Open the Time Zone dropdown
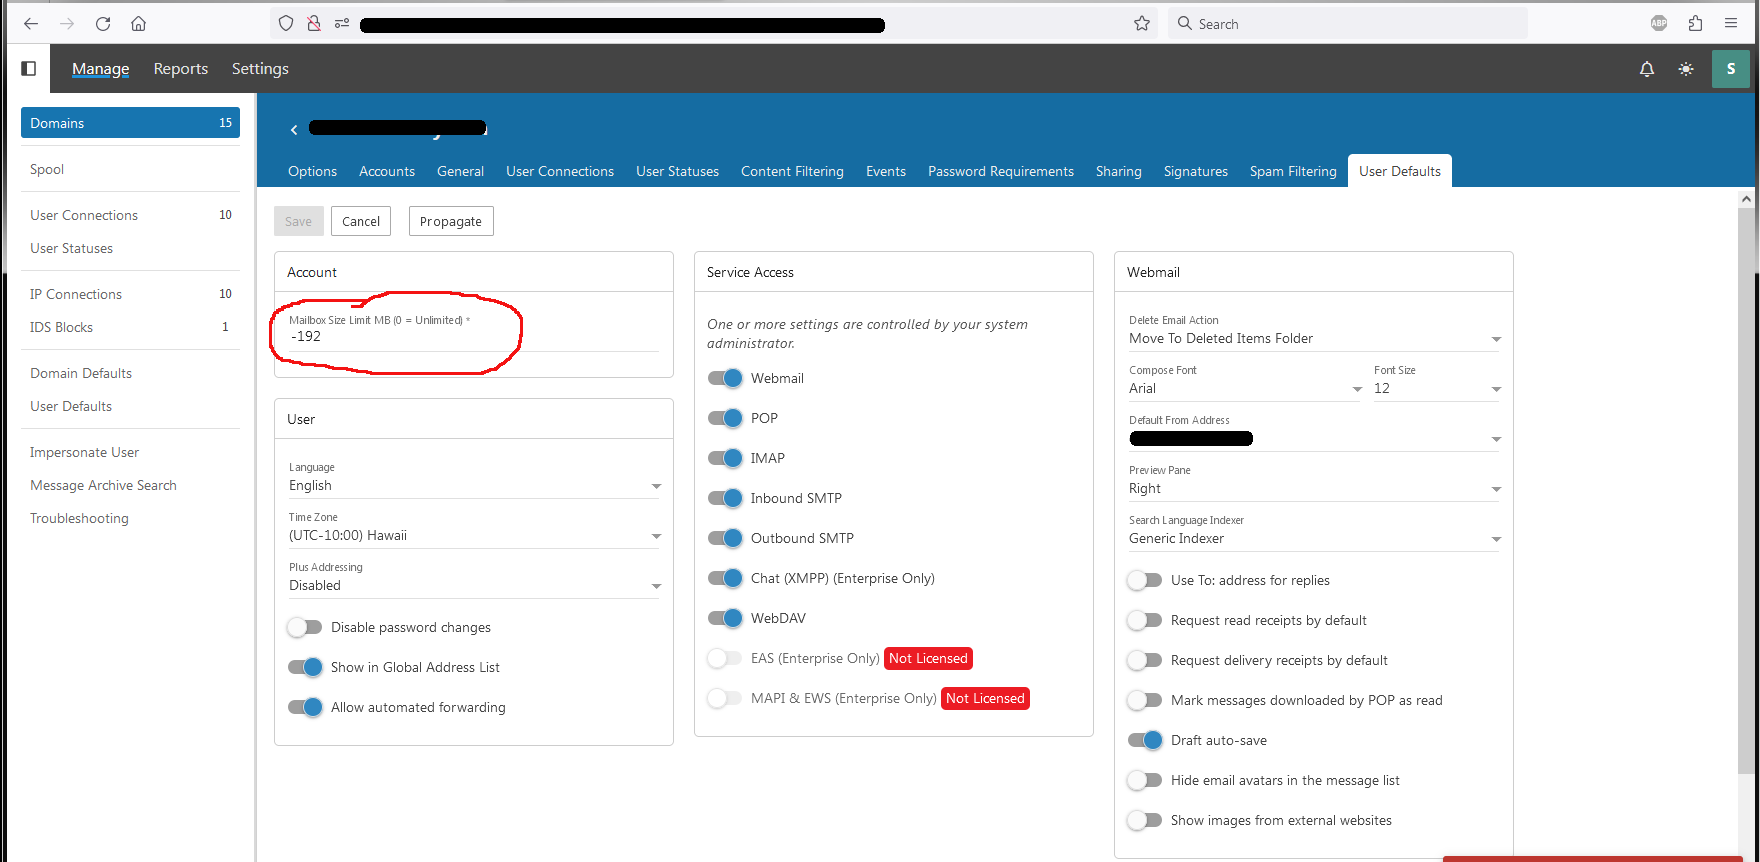 (x=474, y=536)
